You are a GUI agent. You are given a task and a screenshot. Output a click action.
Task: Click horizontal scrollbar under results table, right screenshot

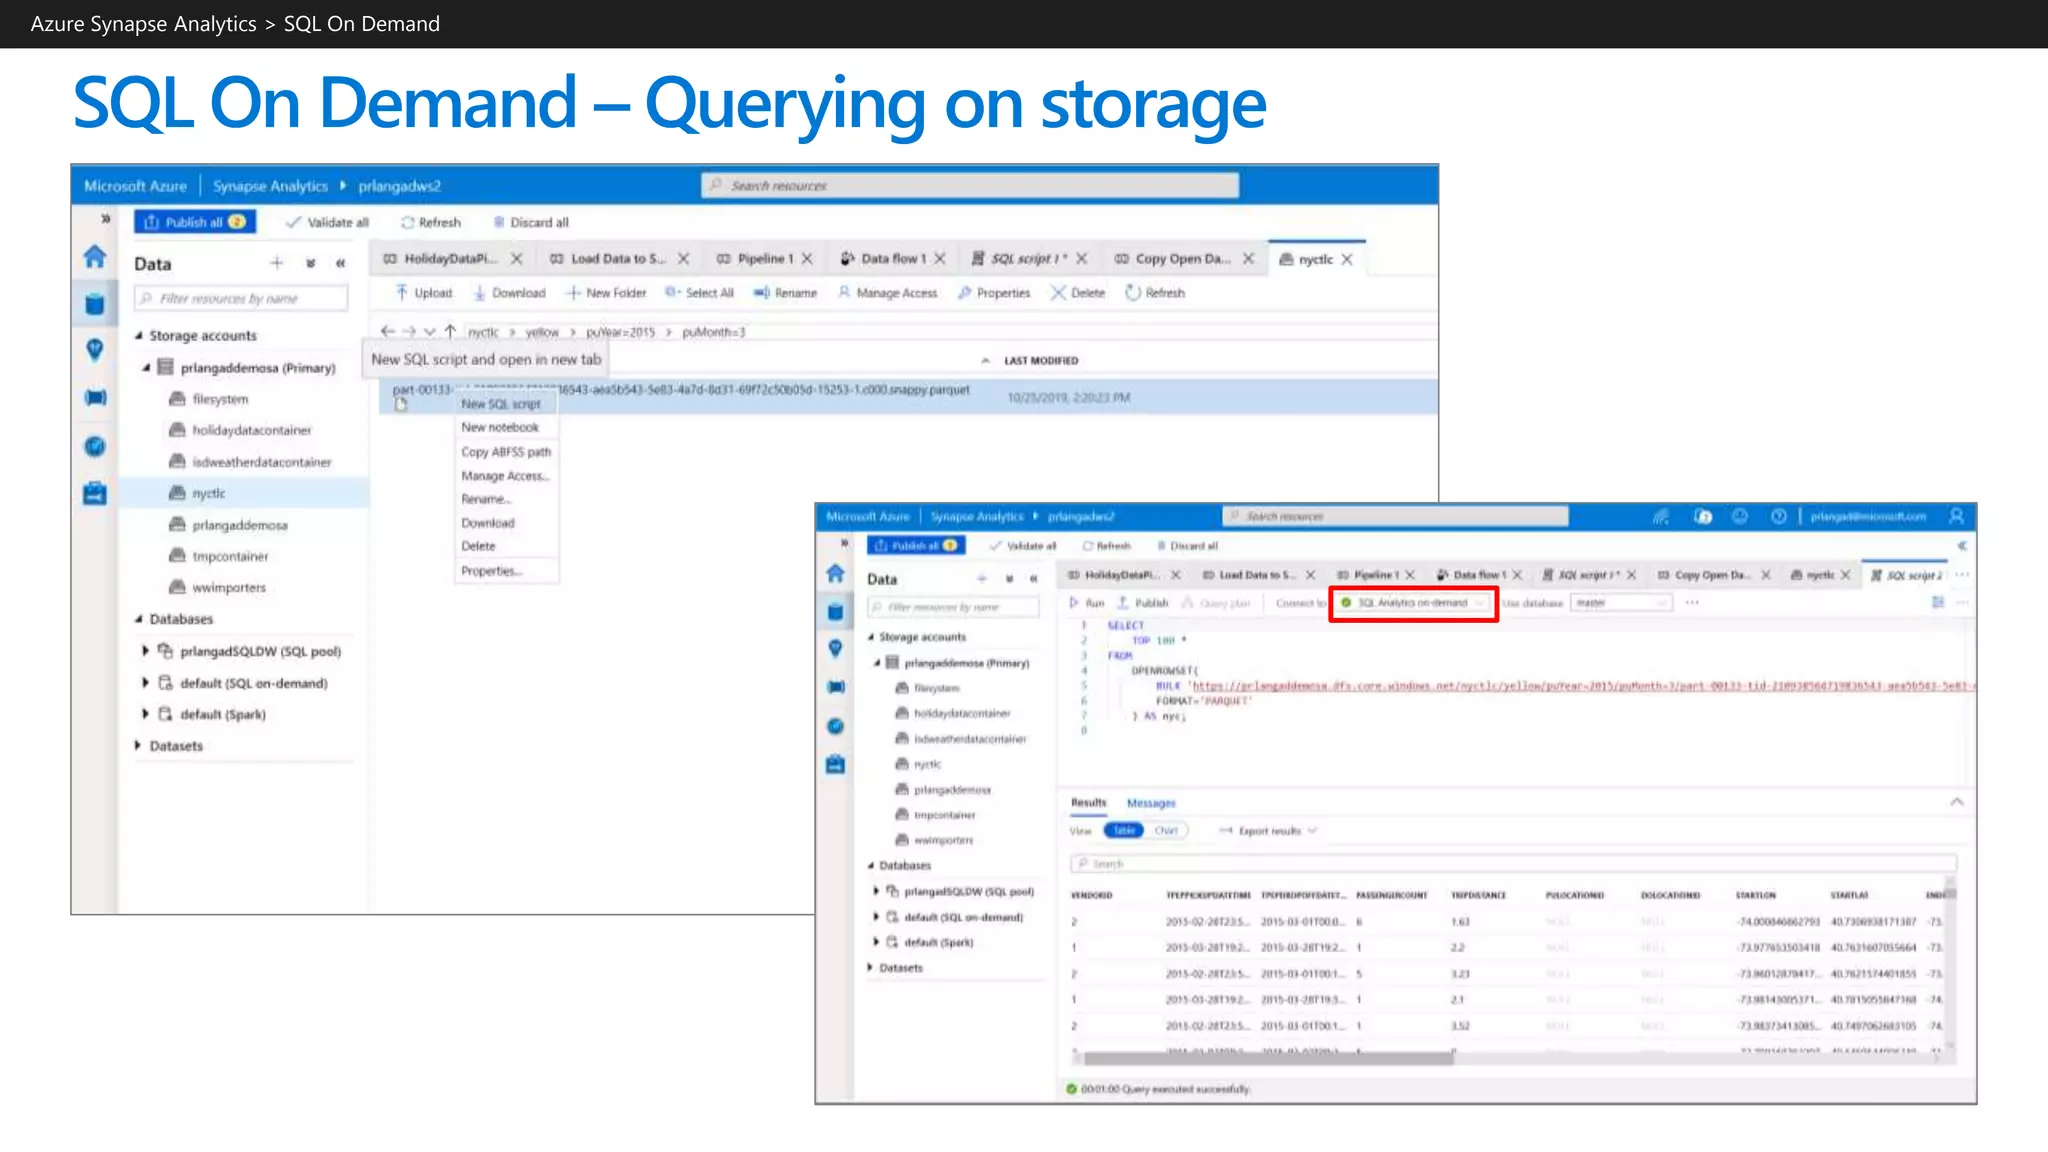[1268, 1058]
